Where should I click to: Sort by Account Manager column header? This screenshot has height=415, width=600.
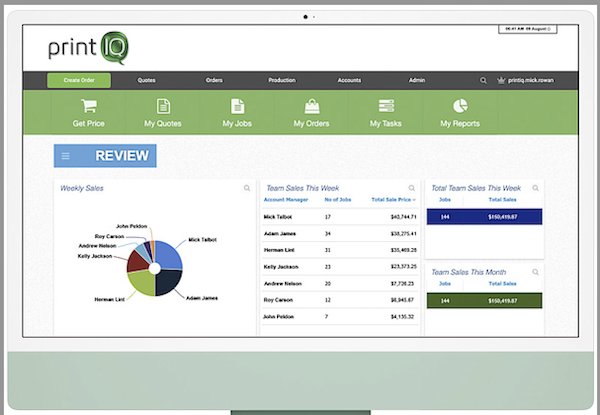(x=286, y=200)
